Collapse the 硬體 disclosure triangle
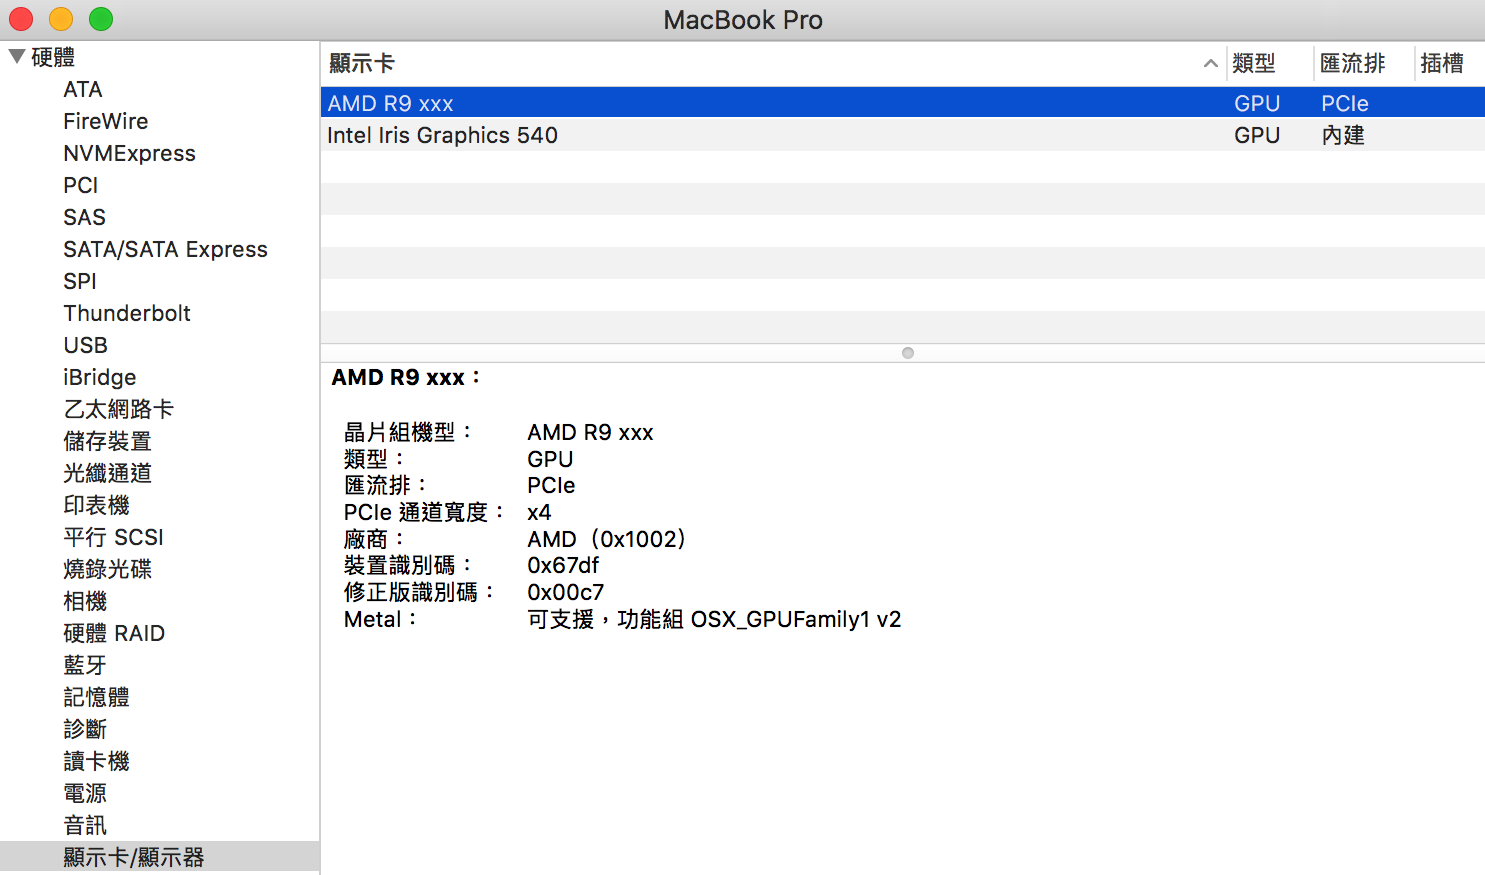Screen dimensions: 1485x875 click(17, 57)
